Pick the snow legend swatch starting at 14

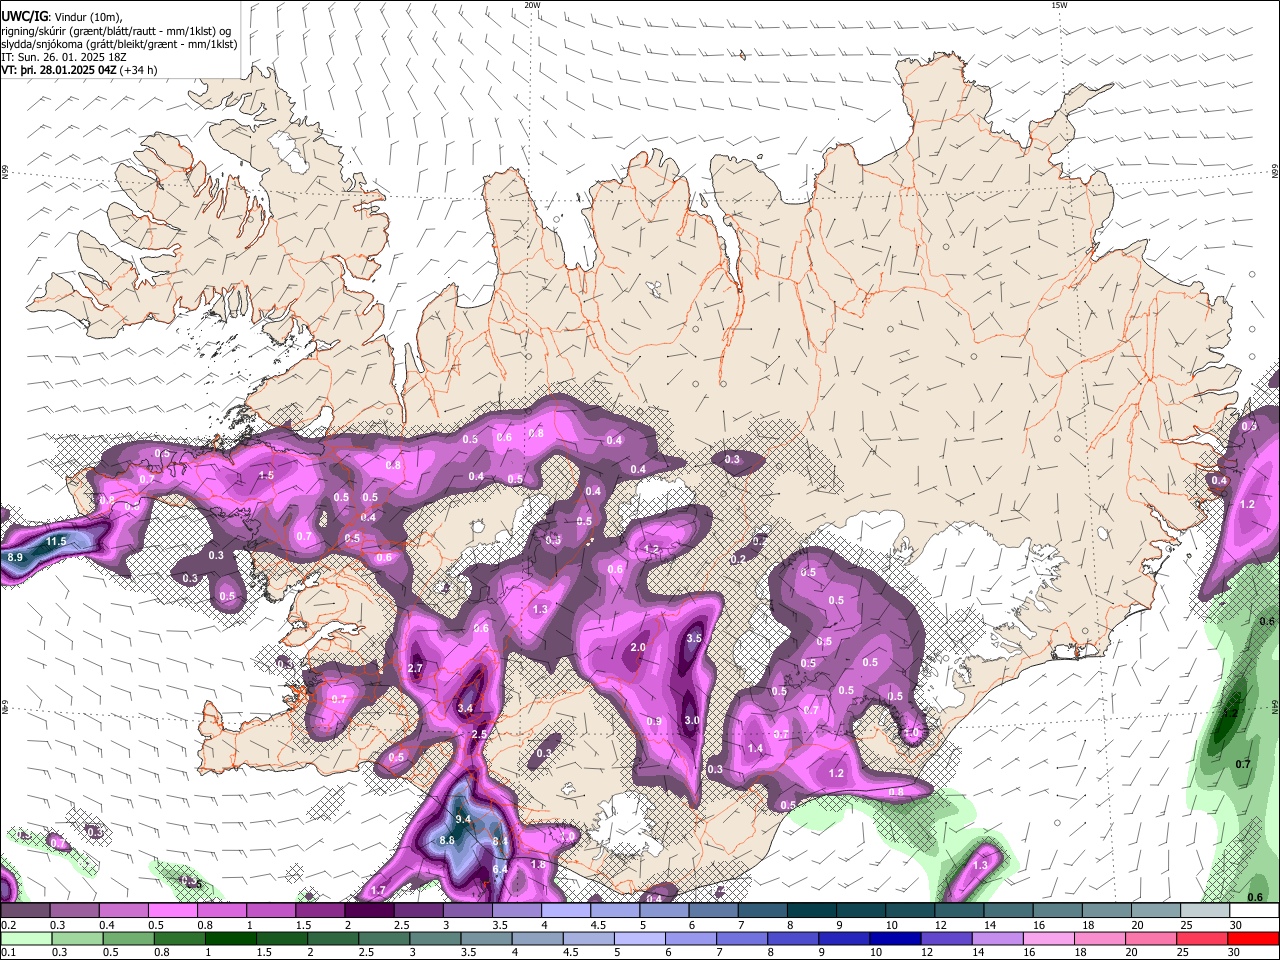pyautogui.click(x=1008, y=910)
